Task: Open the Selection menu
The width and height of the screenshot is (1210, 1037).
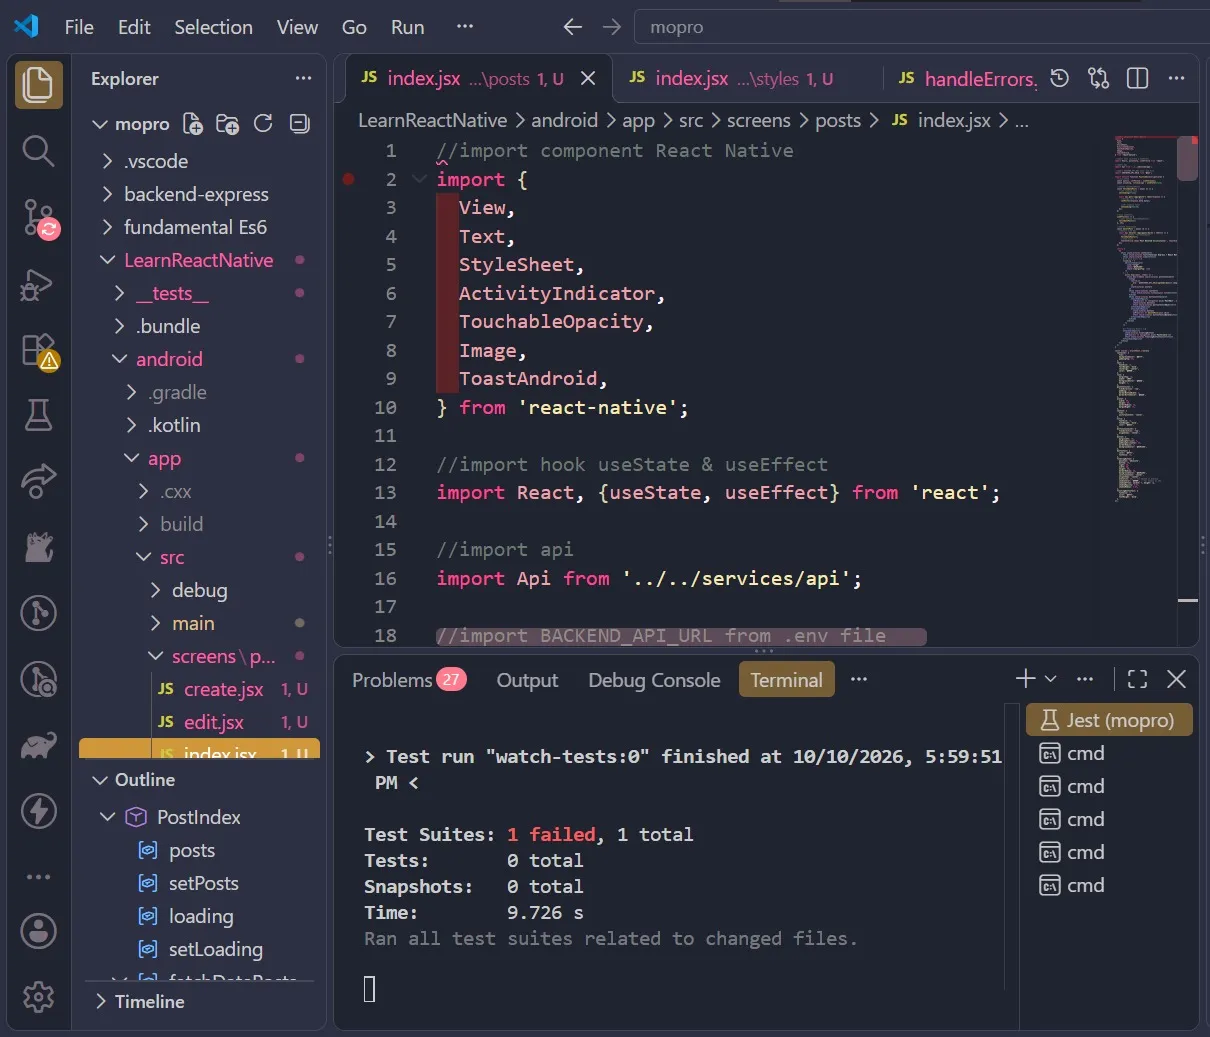Action: (213, 27)
